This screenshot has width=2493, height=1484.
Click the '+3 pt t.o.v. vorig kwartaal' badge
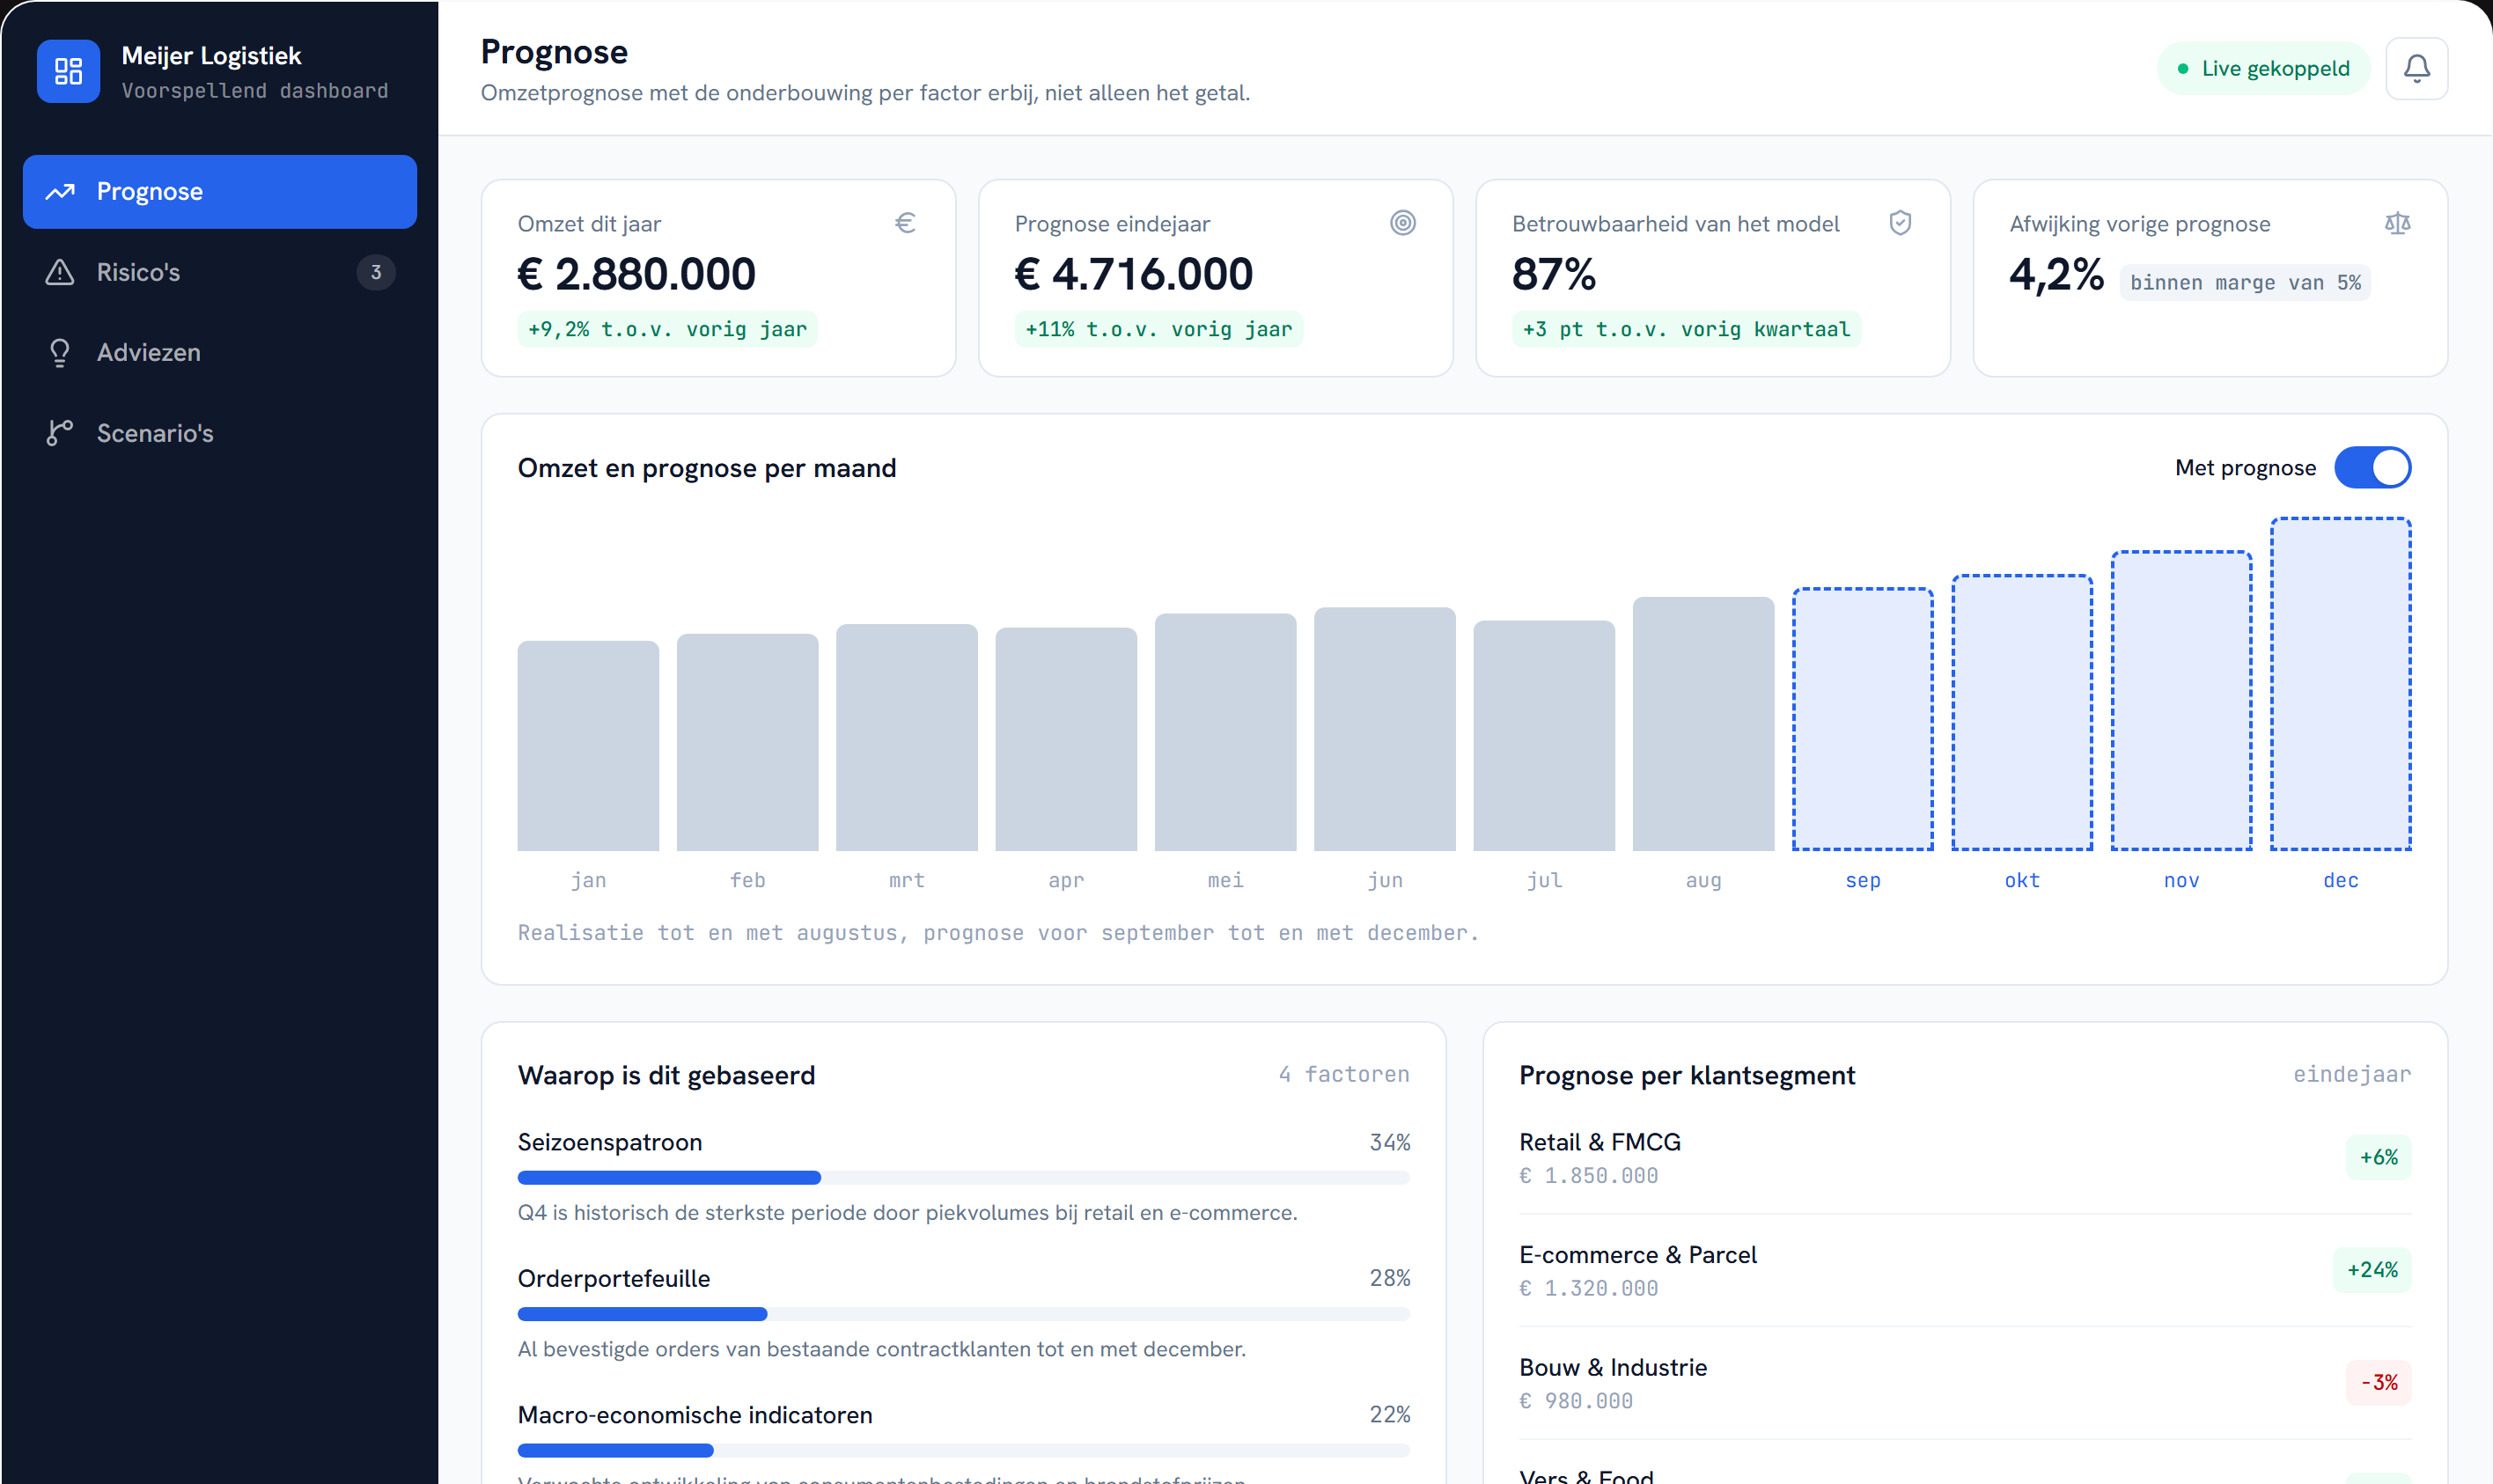click(x=1686, y=329)
